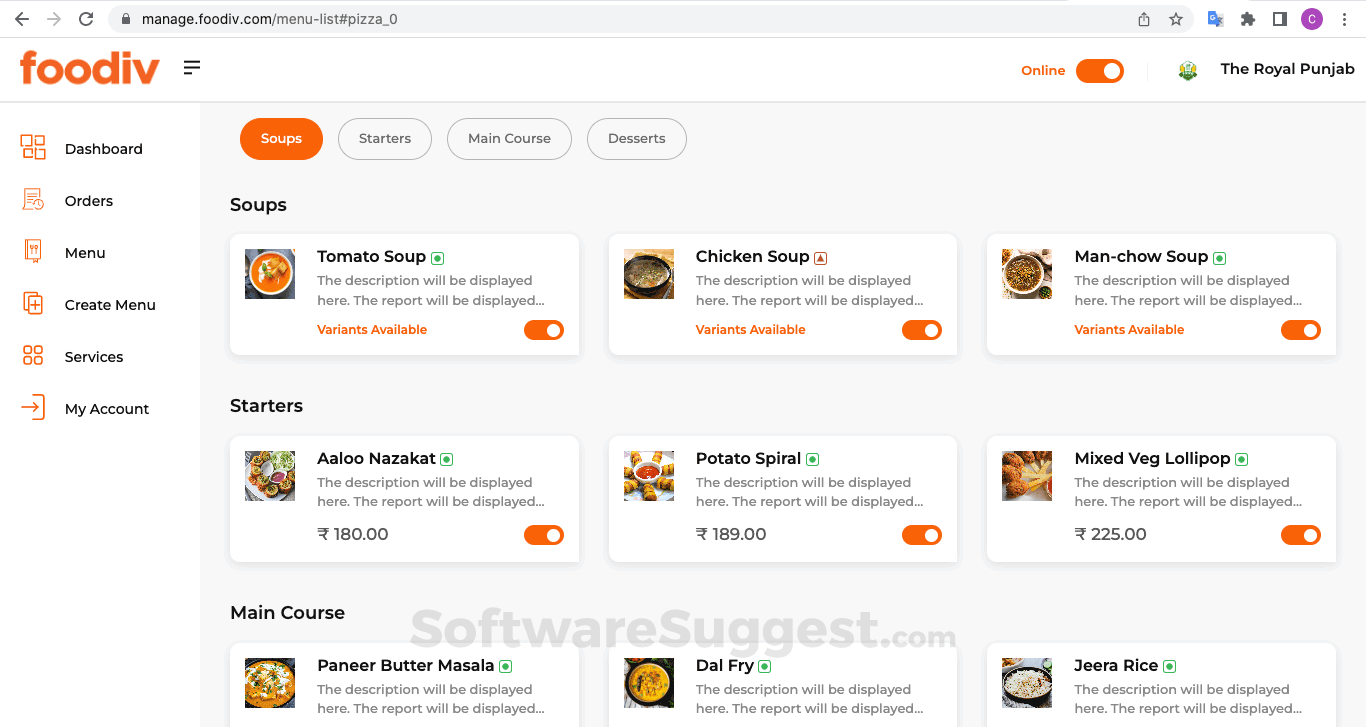1366x727 pixels.
Task: Select the Dal Fry menu item title
Action: point(723,665)
